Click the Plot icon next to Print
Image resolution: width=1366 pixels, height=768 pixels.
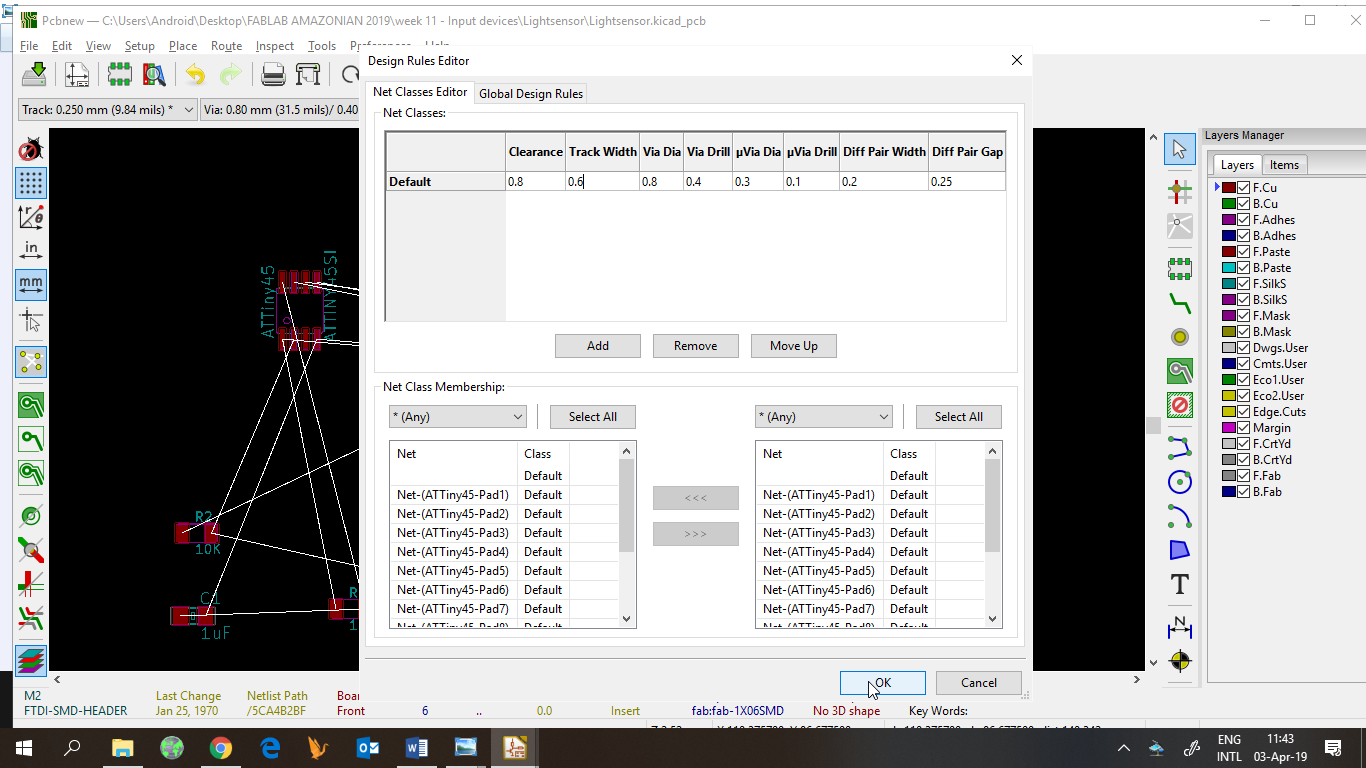308,75
